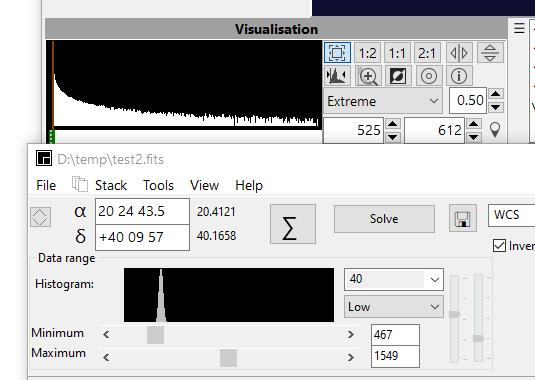Open the Extreme stretch mode dropdown
The height and width of the screenshot is (380, 535).
click(x=383, y=101)
